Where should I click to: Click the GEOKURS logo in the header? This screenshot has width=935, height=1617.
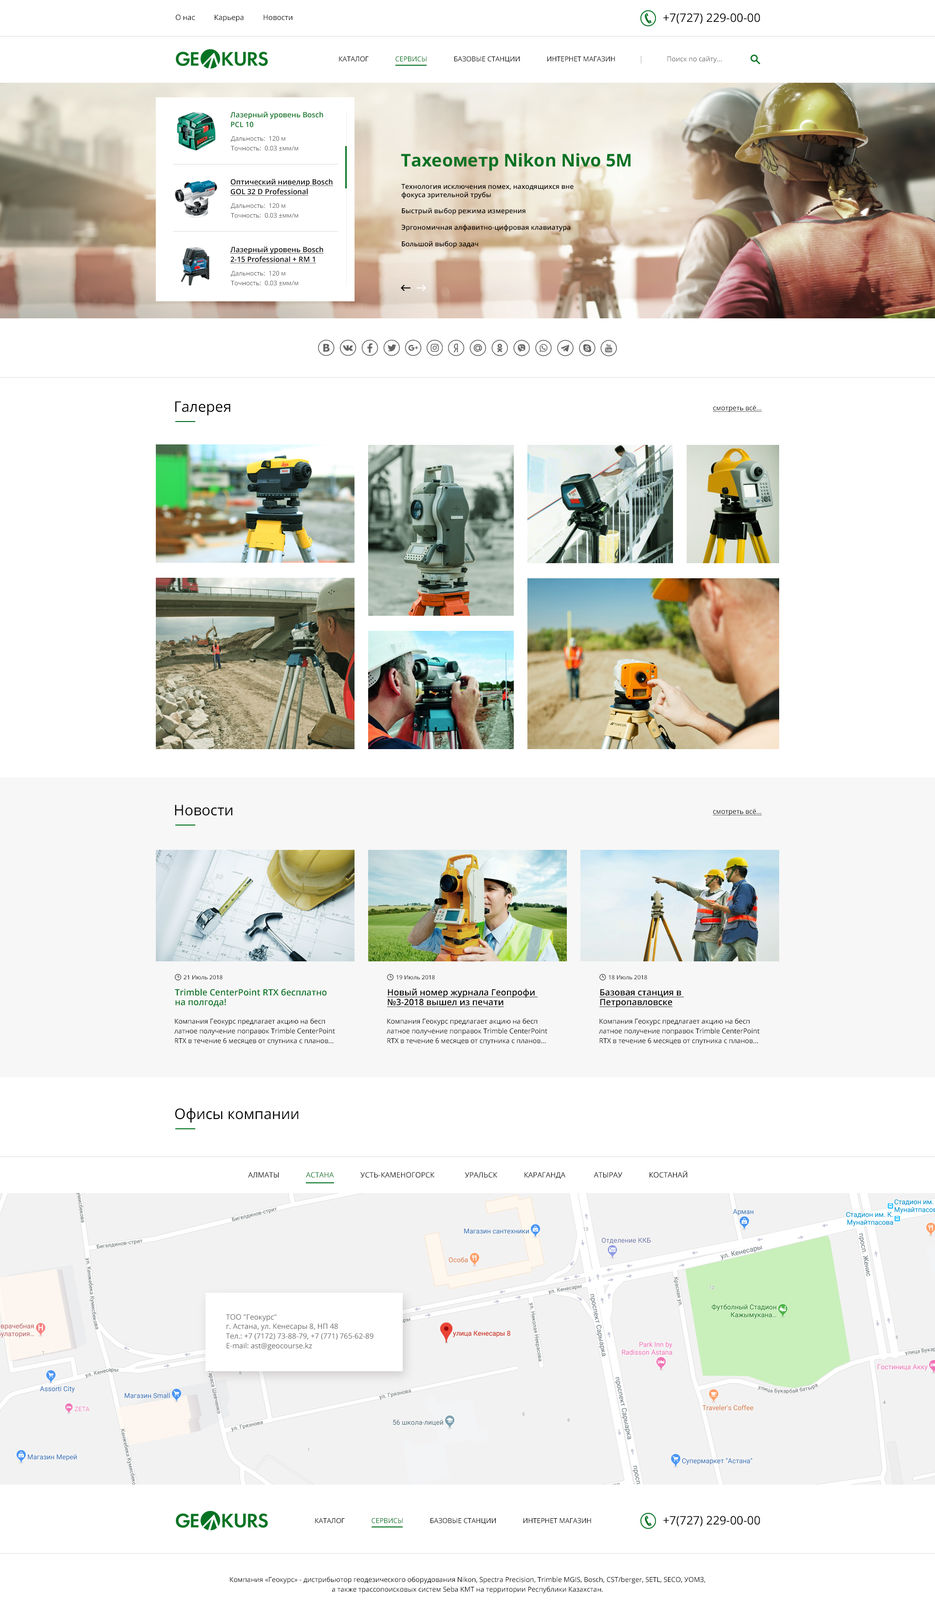coord(222,59)
